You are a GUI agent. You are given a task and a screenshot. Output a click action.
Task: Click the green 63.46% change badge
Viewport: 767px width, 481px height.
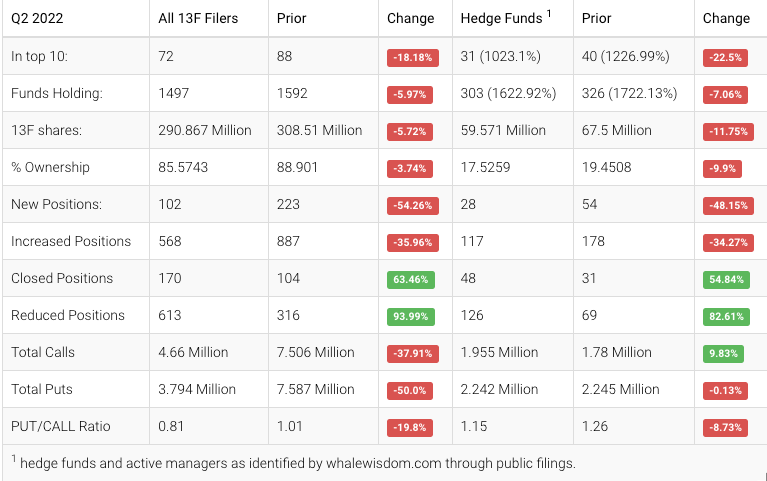point(412,279)
